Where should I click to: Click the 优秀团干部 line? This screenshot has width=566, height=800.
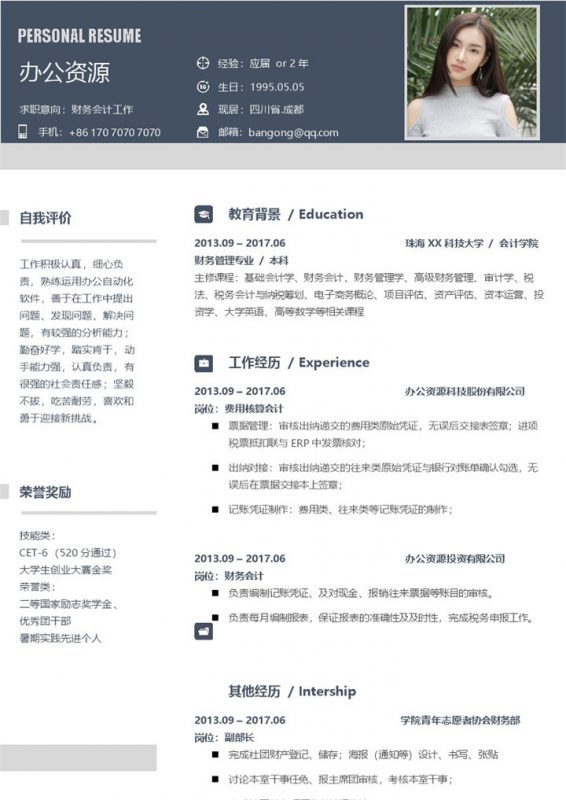click(x=45, y=621)
